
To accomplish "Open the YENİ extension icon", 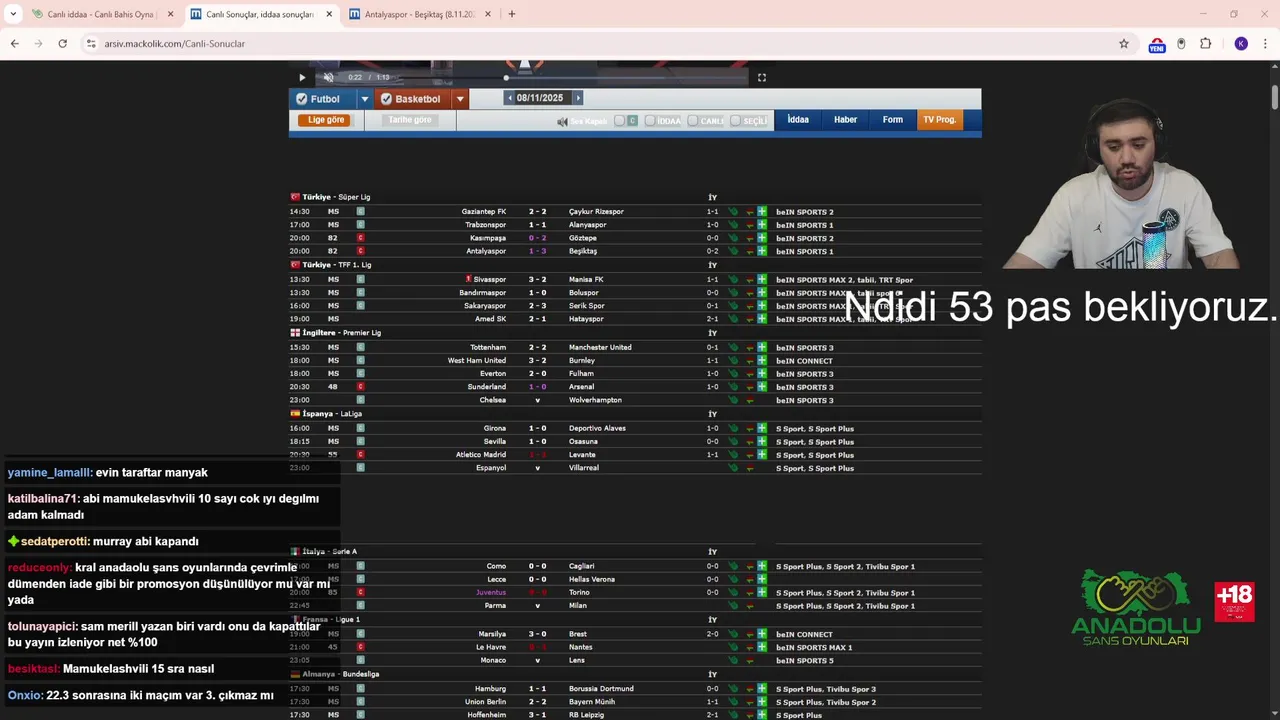I will (1157, 45).
